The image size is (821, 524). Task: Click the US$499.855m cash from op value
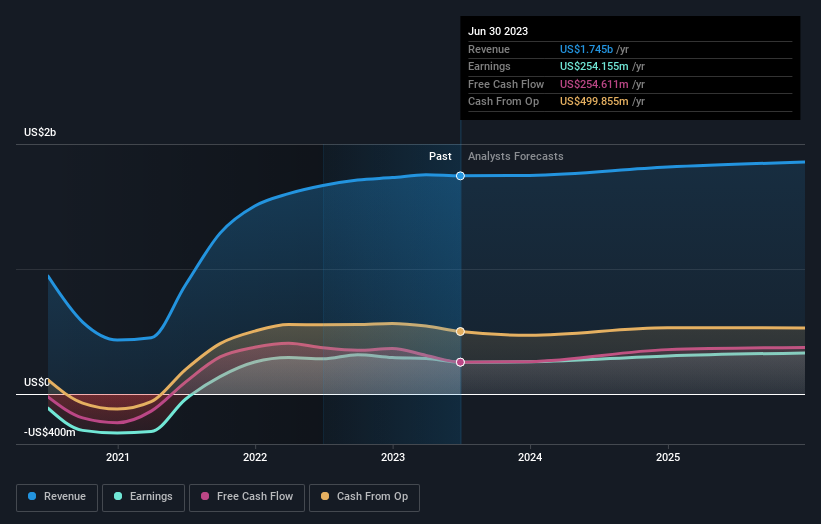point(594,102)
